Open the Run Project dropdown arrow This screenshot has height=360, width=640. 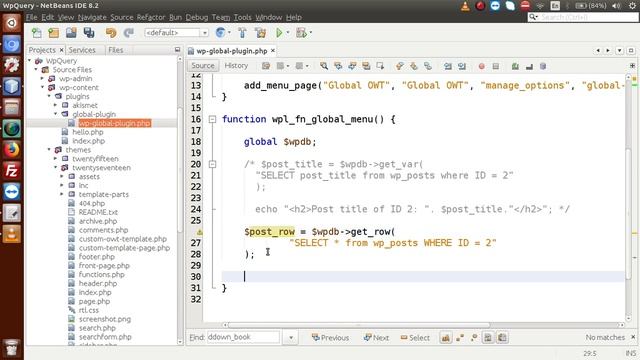click(x=288, y=33)
